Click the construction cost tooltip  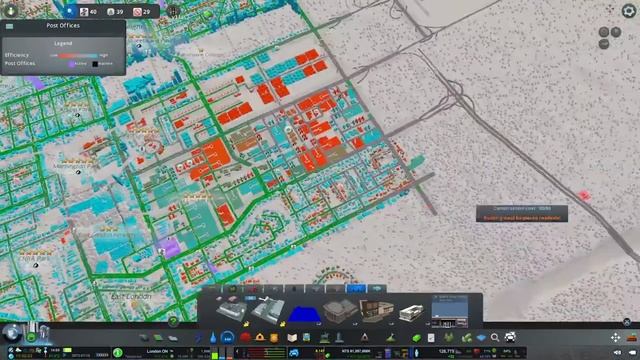[522, 213]
